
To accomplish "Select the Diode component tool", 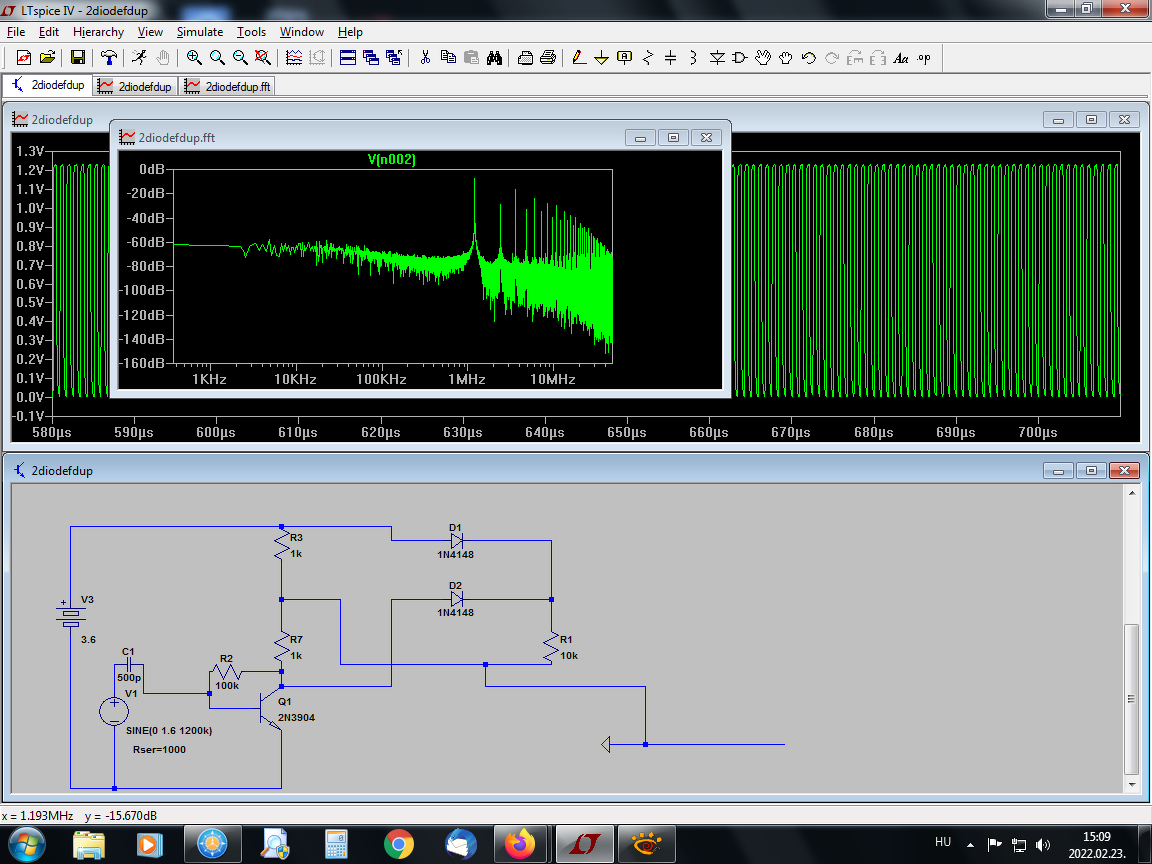I will click(716, 58).
